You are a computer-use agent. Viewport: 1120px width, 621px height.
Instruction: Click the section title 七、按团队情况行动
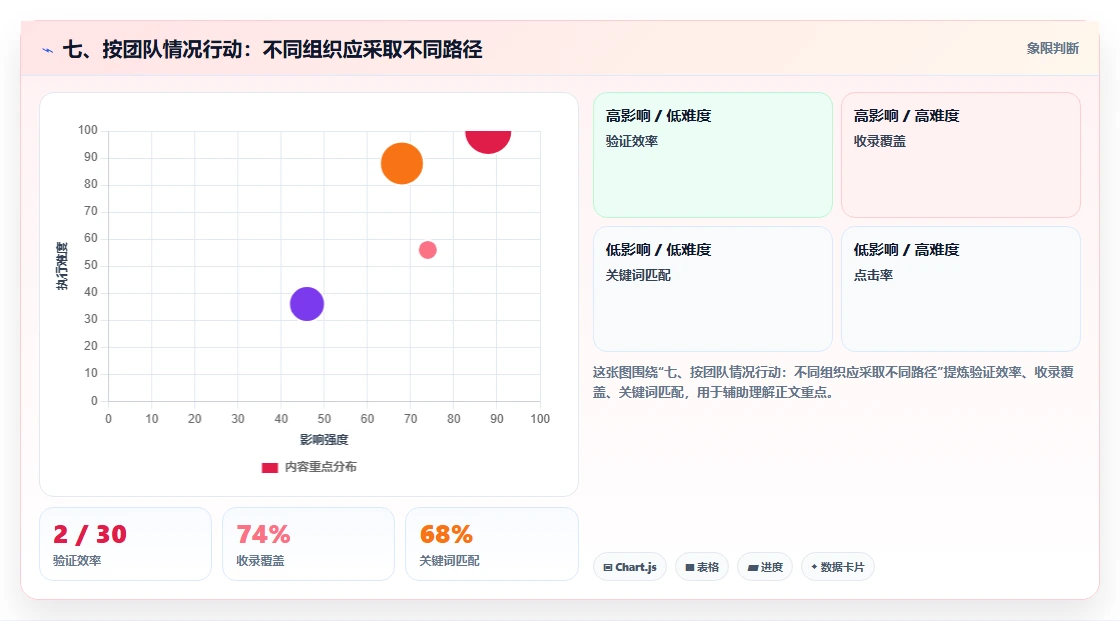coord(273,49)
